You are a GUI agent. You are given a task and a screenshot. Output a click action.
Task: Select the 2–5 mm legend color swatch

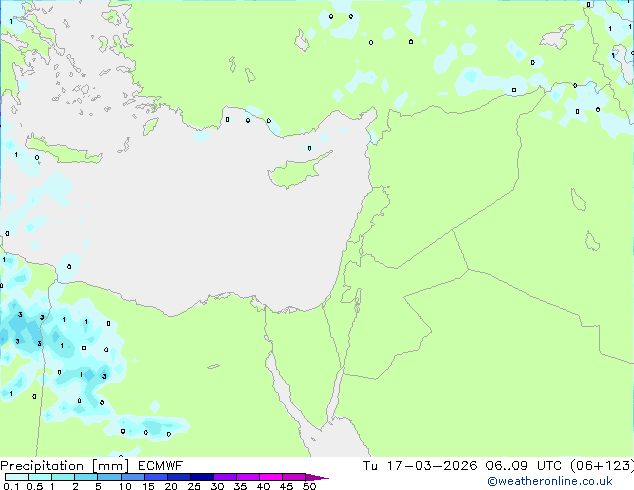pyautogui.click(x=86, y=477)
